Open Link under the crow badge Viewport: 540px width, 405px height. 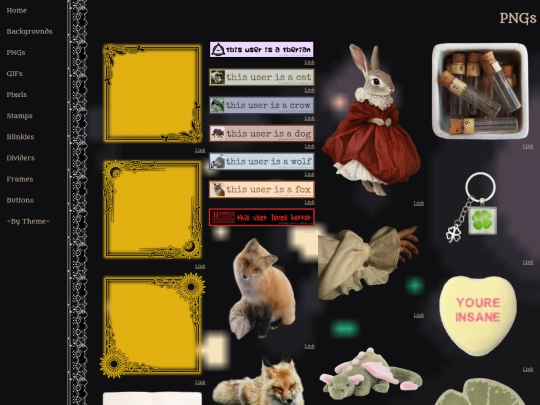(309, 118)
